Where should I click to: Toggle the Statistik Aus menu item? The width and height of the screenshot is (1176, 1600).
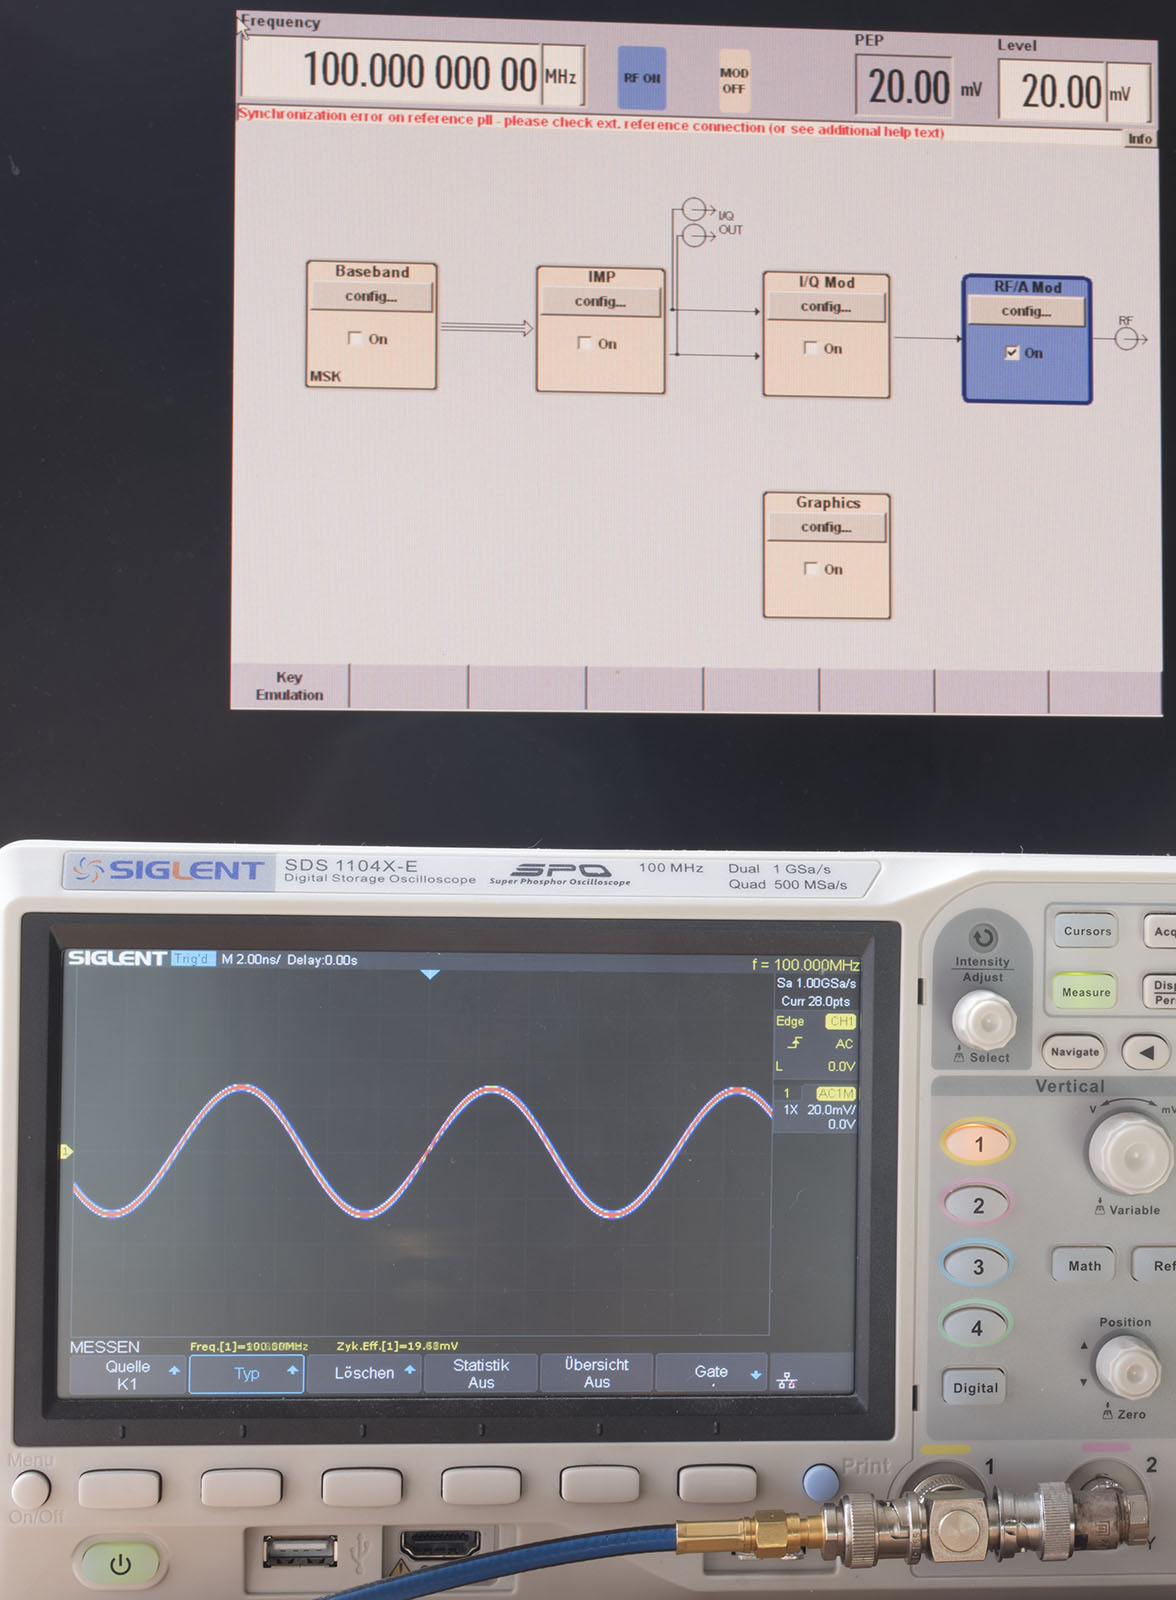tap(481, 1373)
